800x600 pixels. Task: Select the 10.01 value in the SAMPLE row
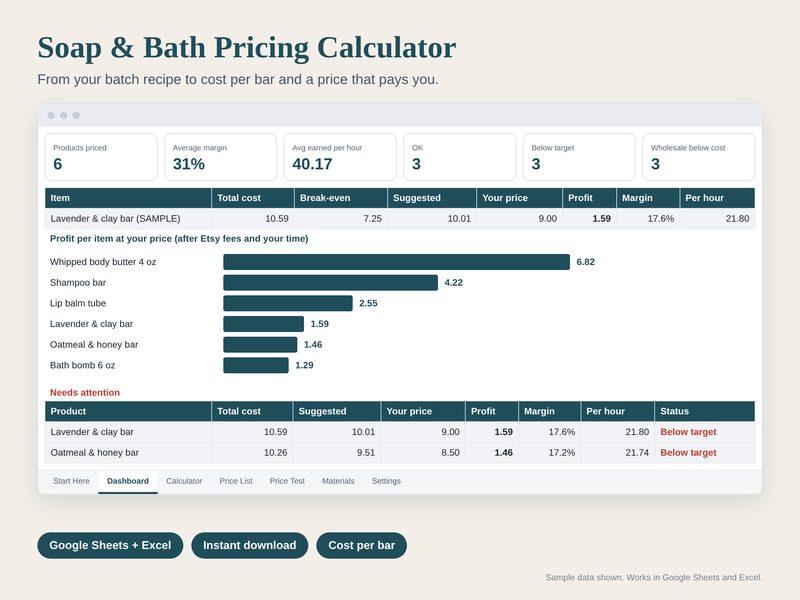point(459,218)
